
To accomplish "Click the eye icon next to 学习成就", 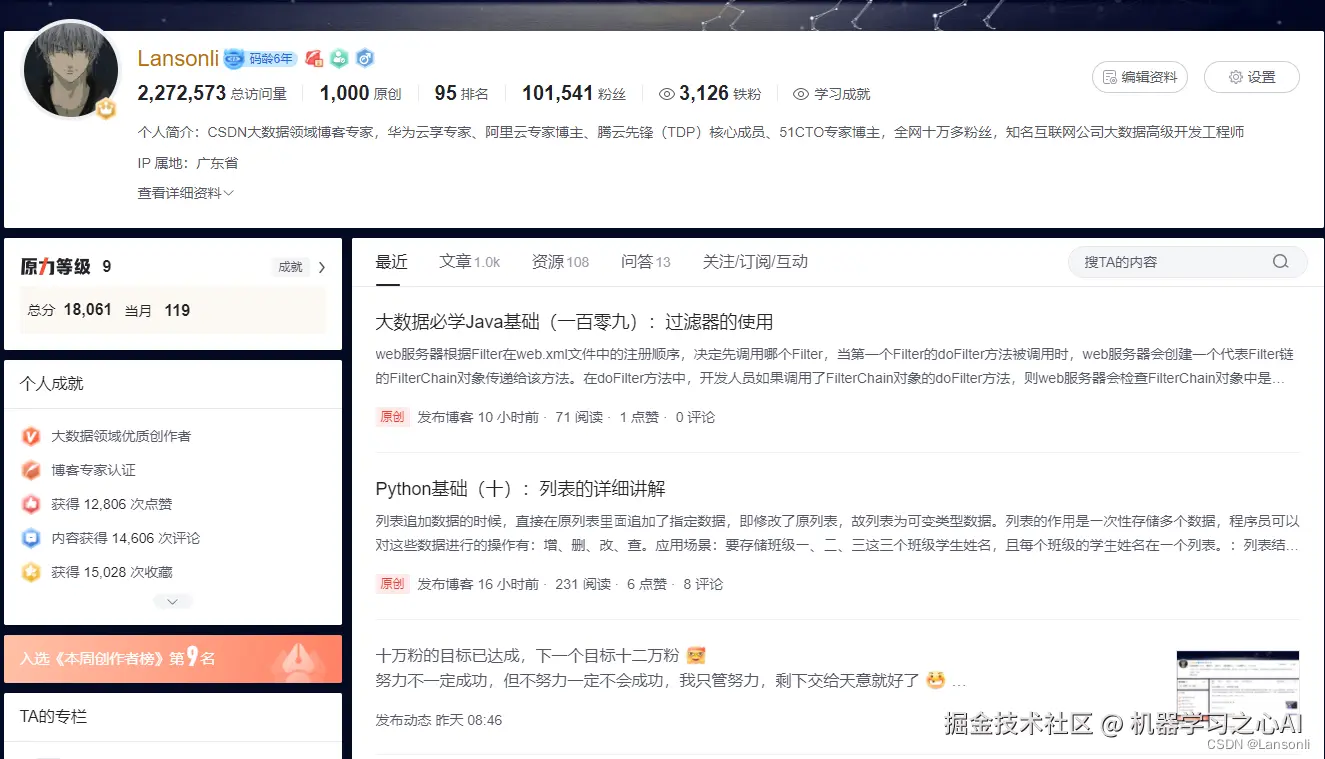I will (801, 94).
